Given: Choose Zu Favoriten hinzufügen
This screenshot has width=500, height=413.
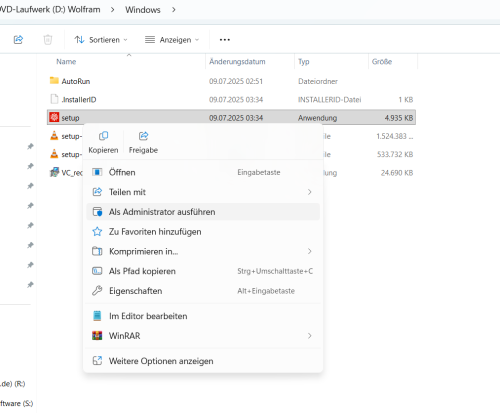Looking at the screenshot, I should (x=203, y=231).
